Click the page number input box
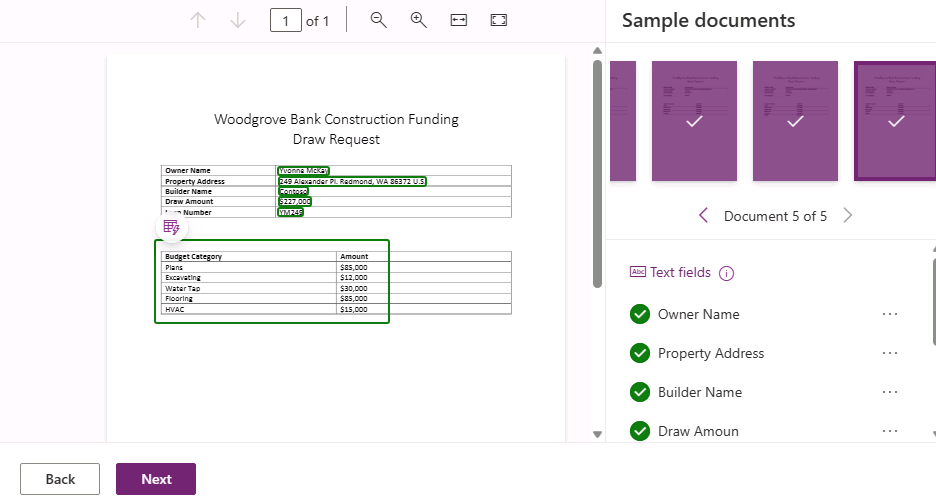 [286, 20]
